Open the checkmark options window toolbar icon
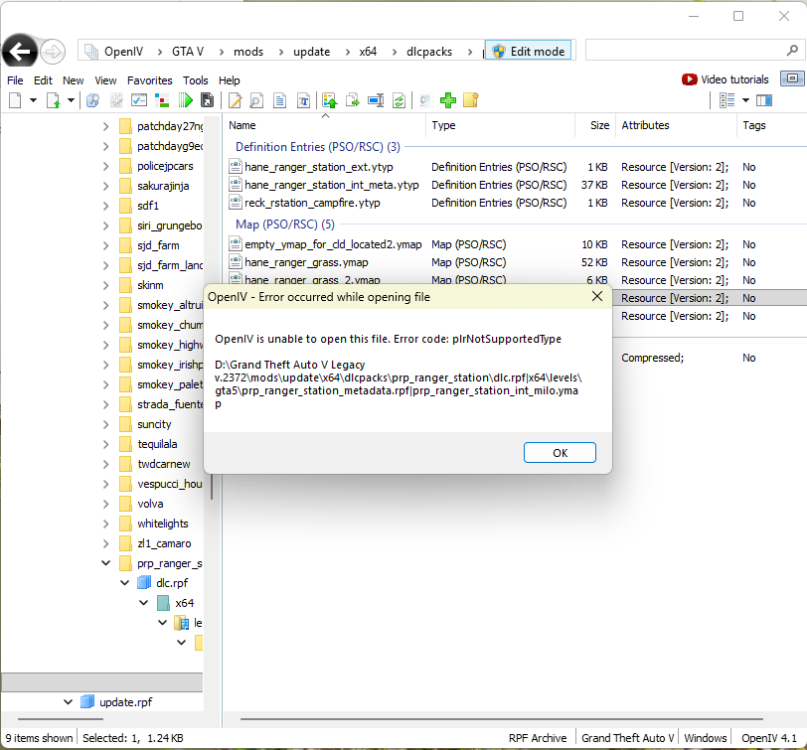Image resolution: width=807 pixels, height=750 pixels. click(x=139, y=100)
